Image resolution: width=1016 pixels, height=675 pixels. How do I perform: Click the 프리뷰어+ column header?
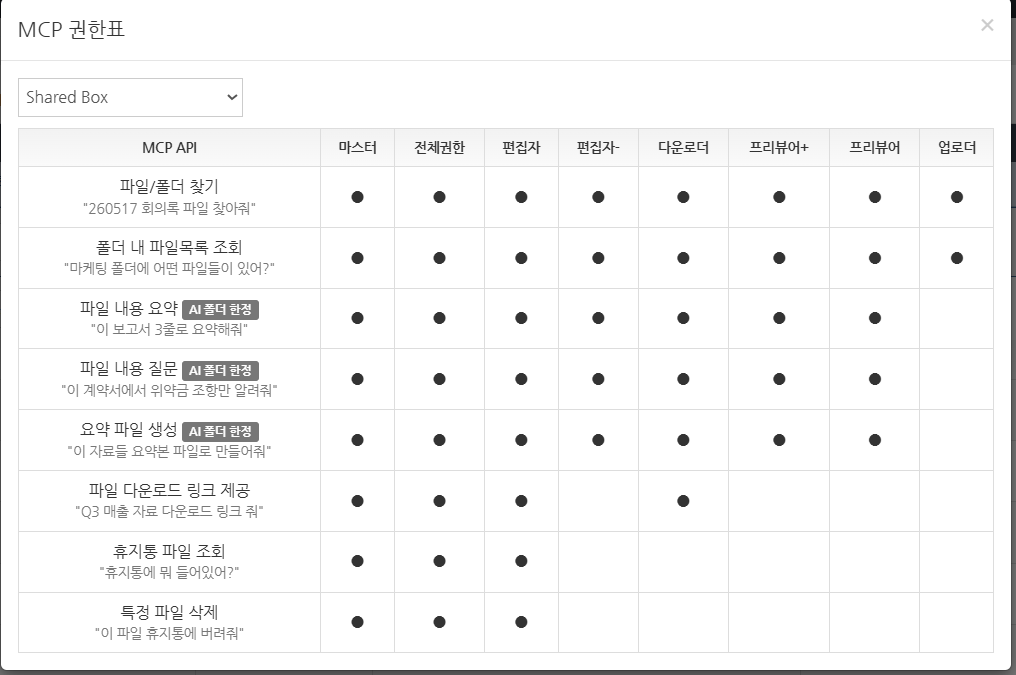(779, 148)
